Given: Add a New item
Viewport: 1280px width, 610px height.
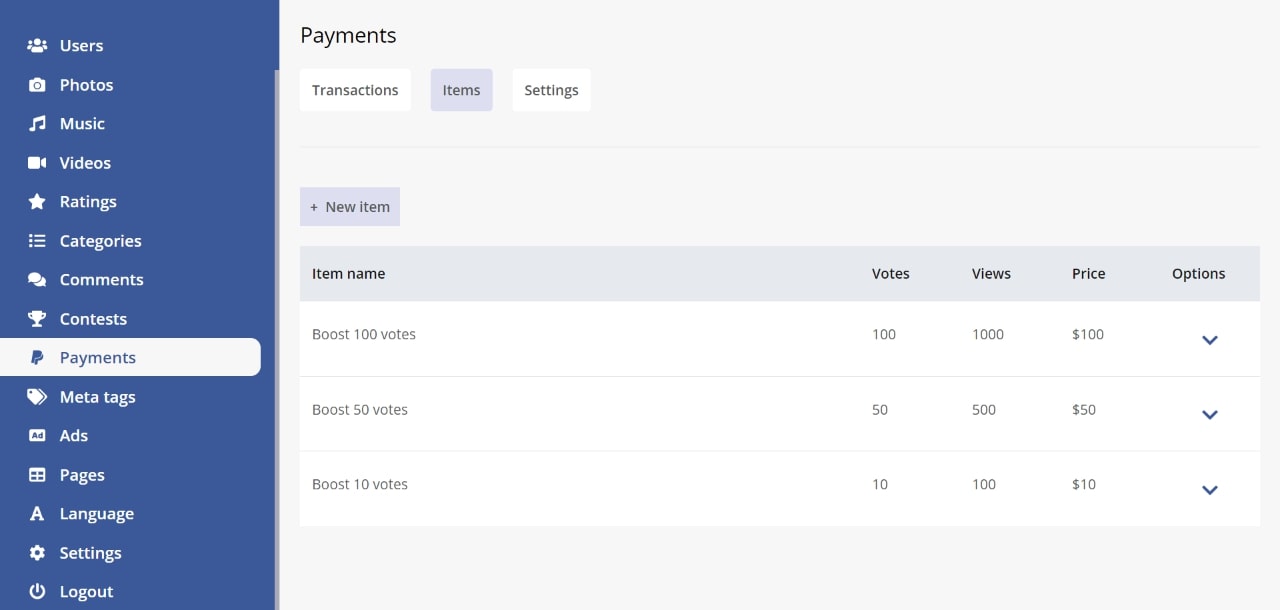Looking at the screenshot, I should tap(350, 207).
